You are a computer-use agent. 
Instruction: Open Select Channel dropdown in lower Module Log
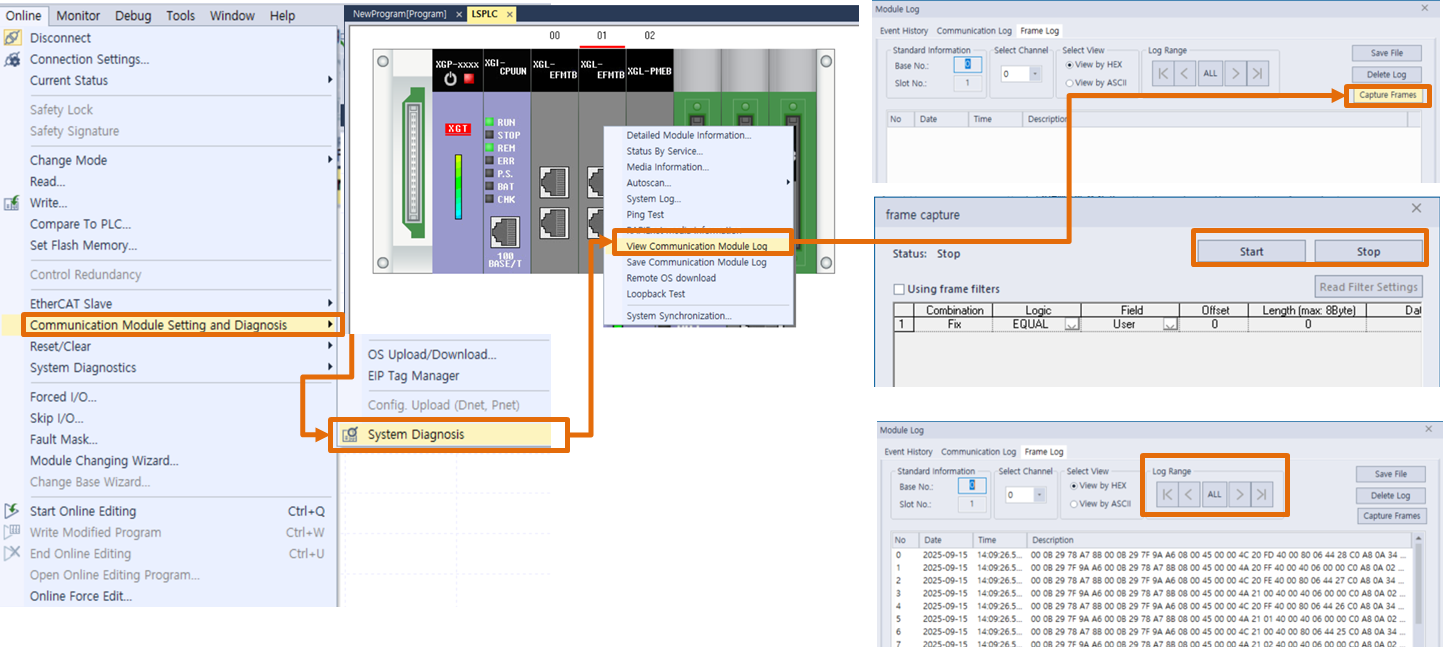tap(1039, 495)
